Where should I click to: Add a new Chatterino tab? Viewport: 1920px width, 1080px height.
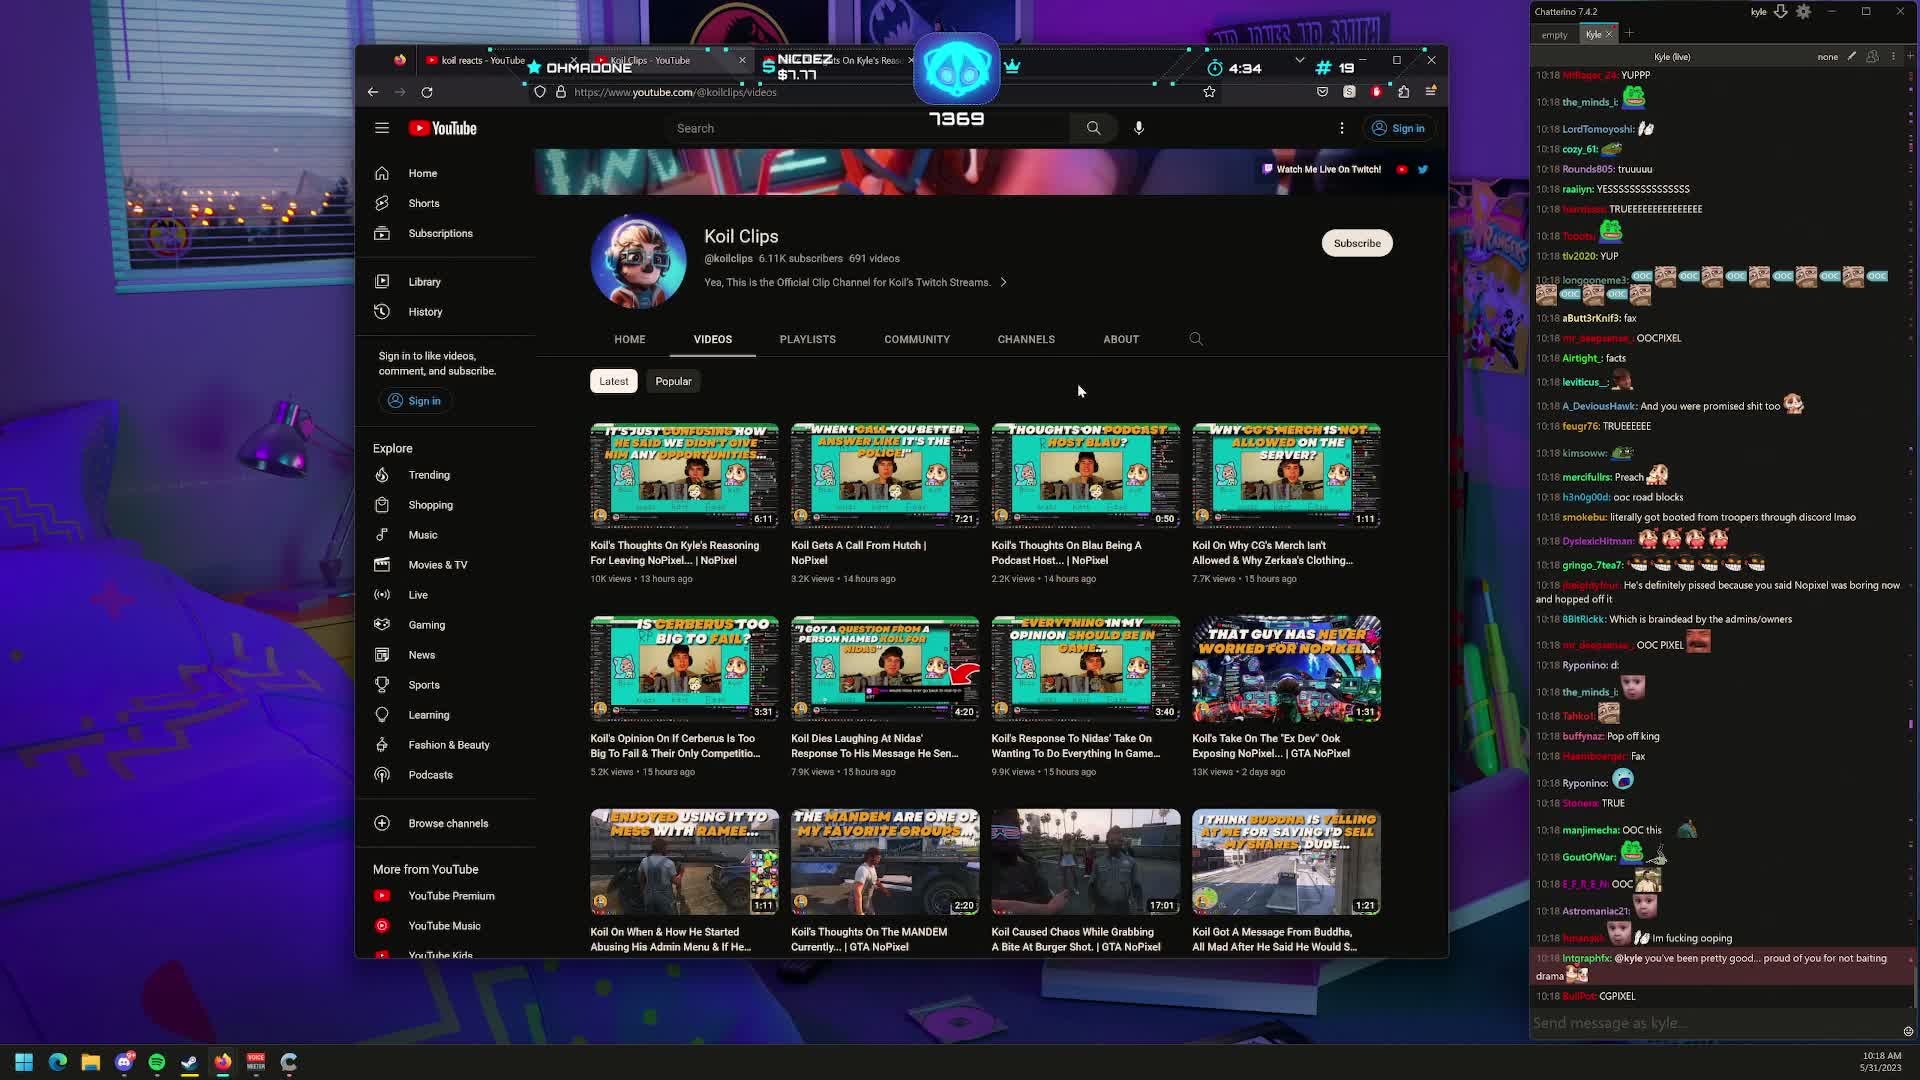1629,34
